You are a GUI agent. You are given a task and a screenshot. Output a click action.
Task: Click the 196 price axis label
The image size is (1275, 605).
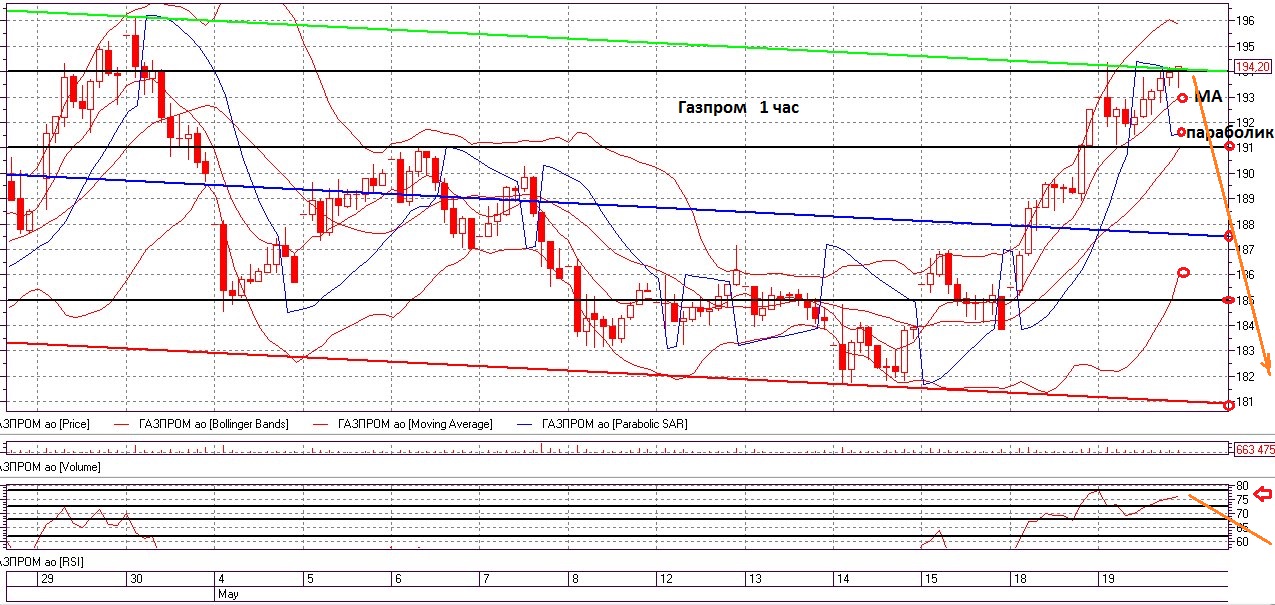click(x=1246, y=21)
